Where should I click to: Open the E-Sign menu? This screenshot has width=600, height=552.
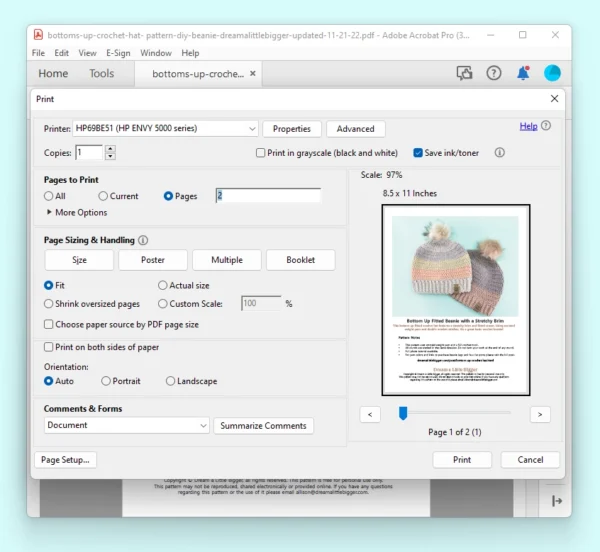click(118, 53)
